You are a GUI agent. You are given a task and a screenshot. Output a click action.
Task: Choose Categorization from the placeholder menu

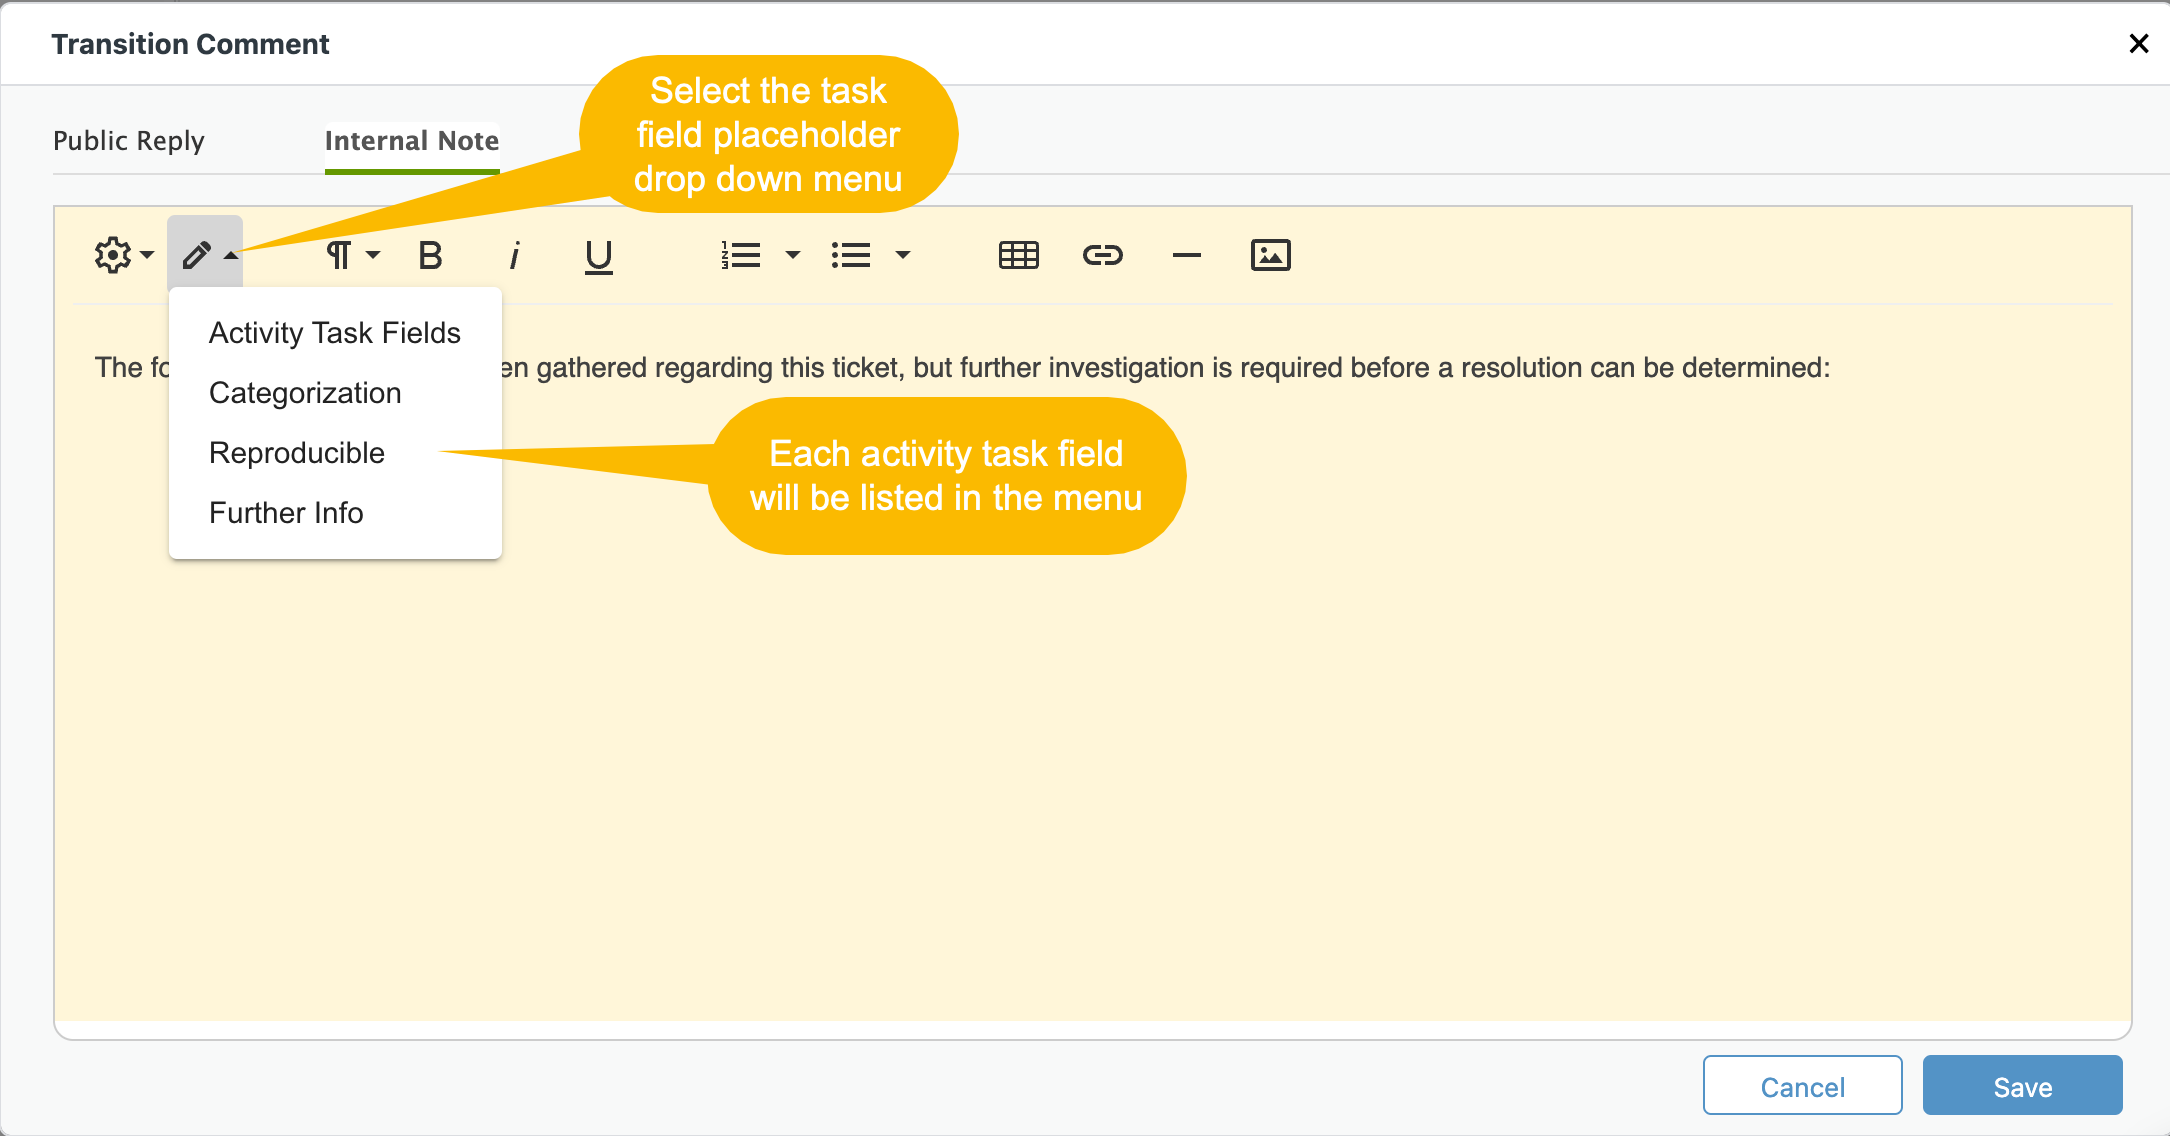335,393
